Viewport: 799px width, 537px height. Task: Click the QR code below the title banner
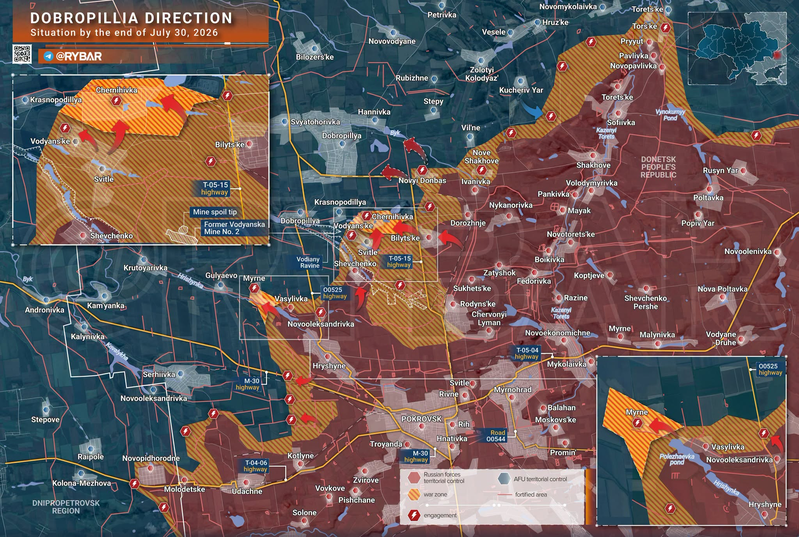tap(22, 55)
